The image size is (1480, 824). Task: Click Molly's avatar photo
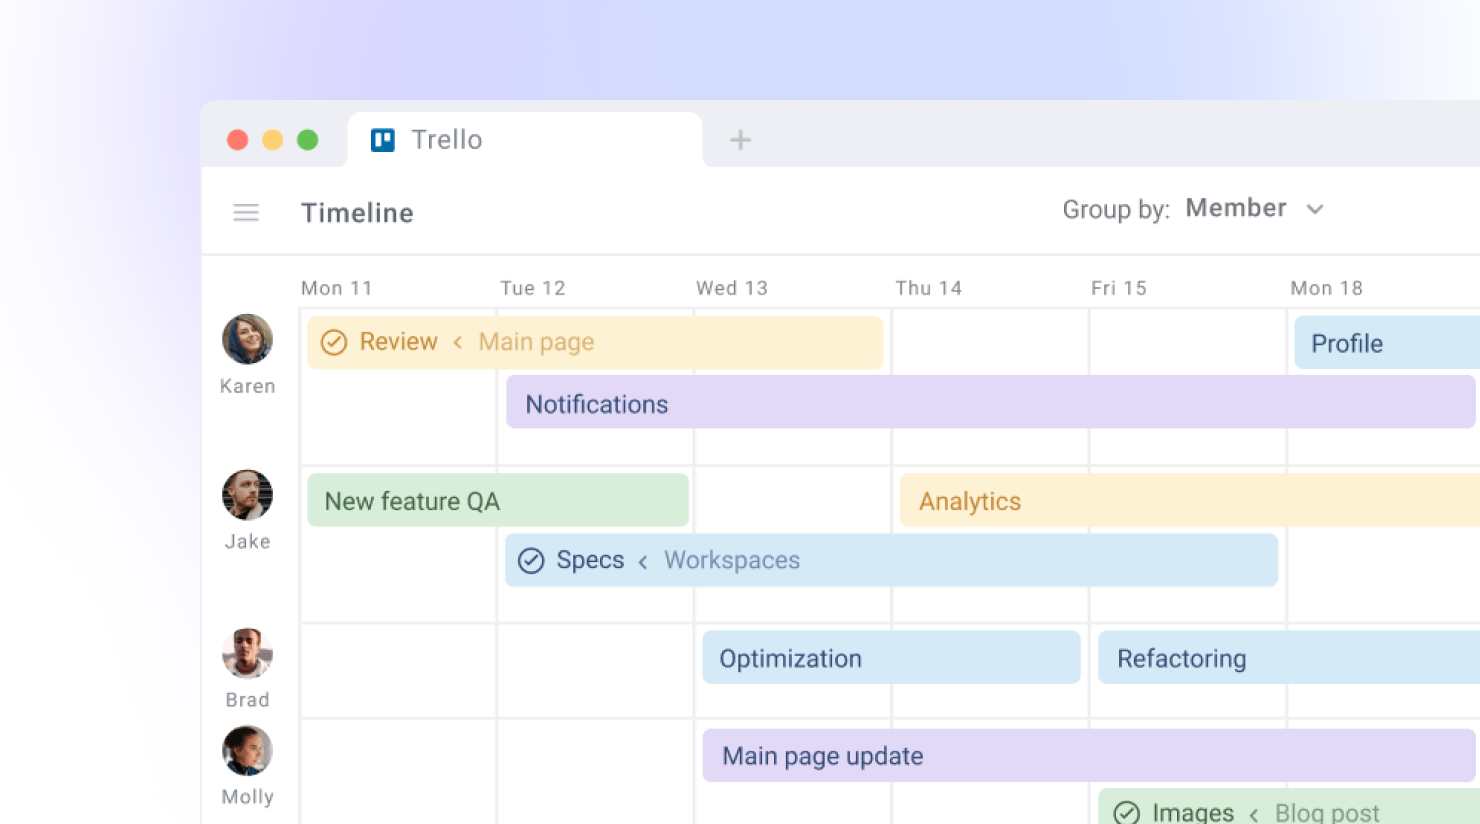[x=247, y=750]
